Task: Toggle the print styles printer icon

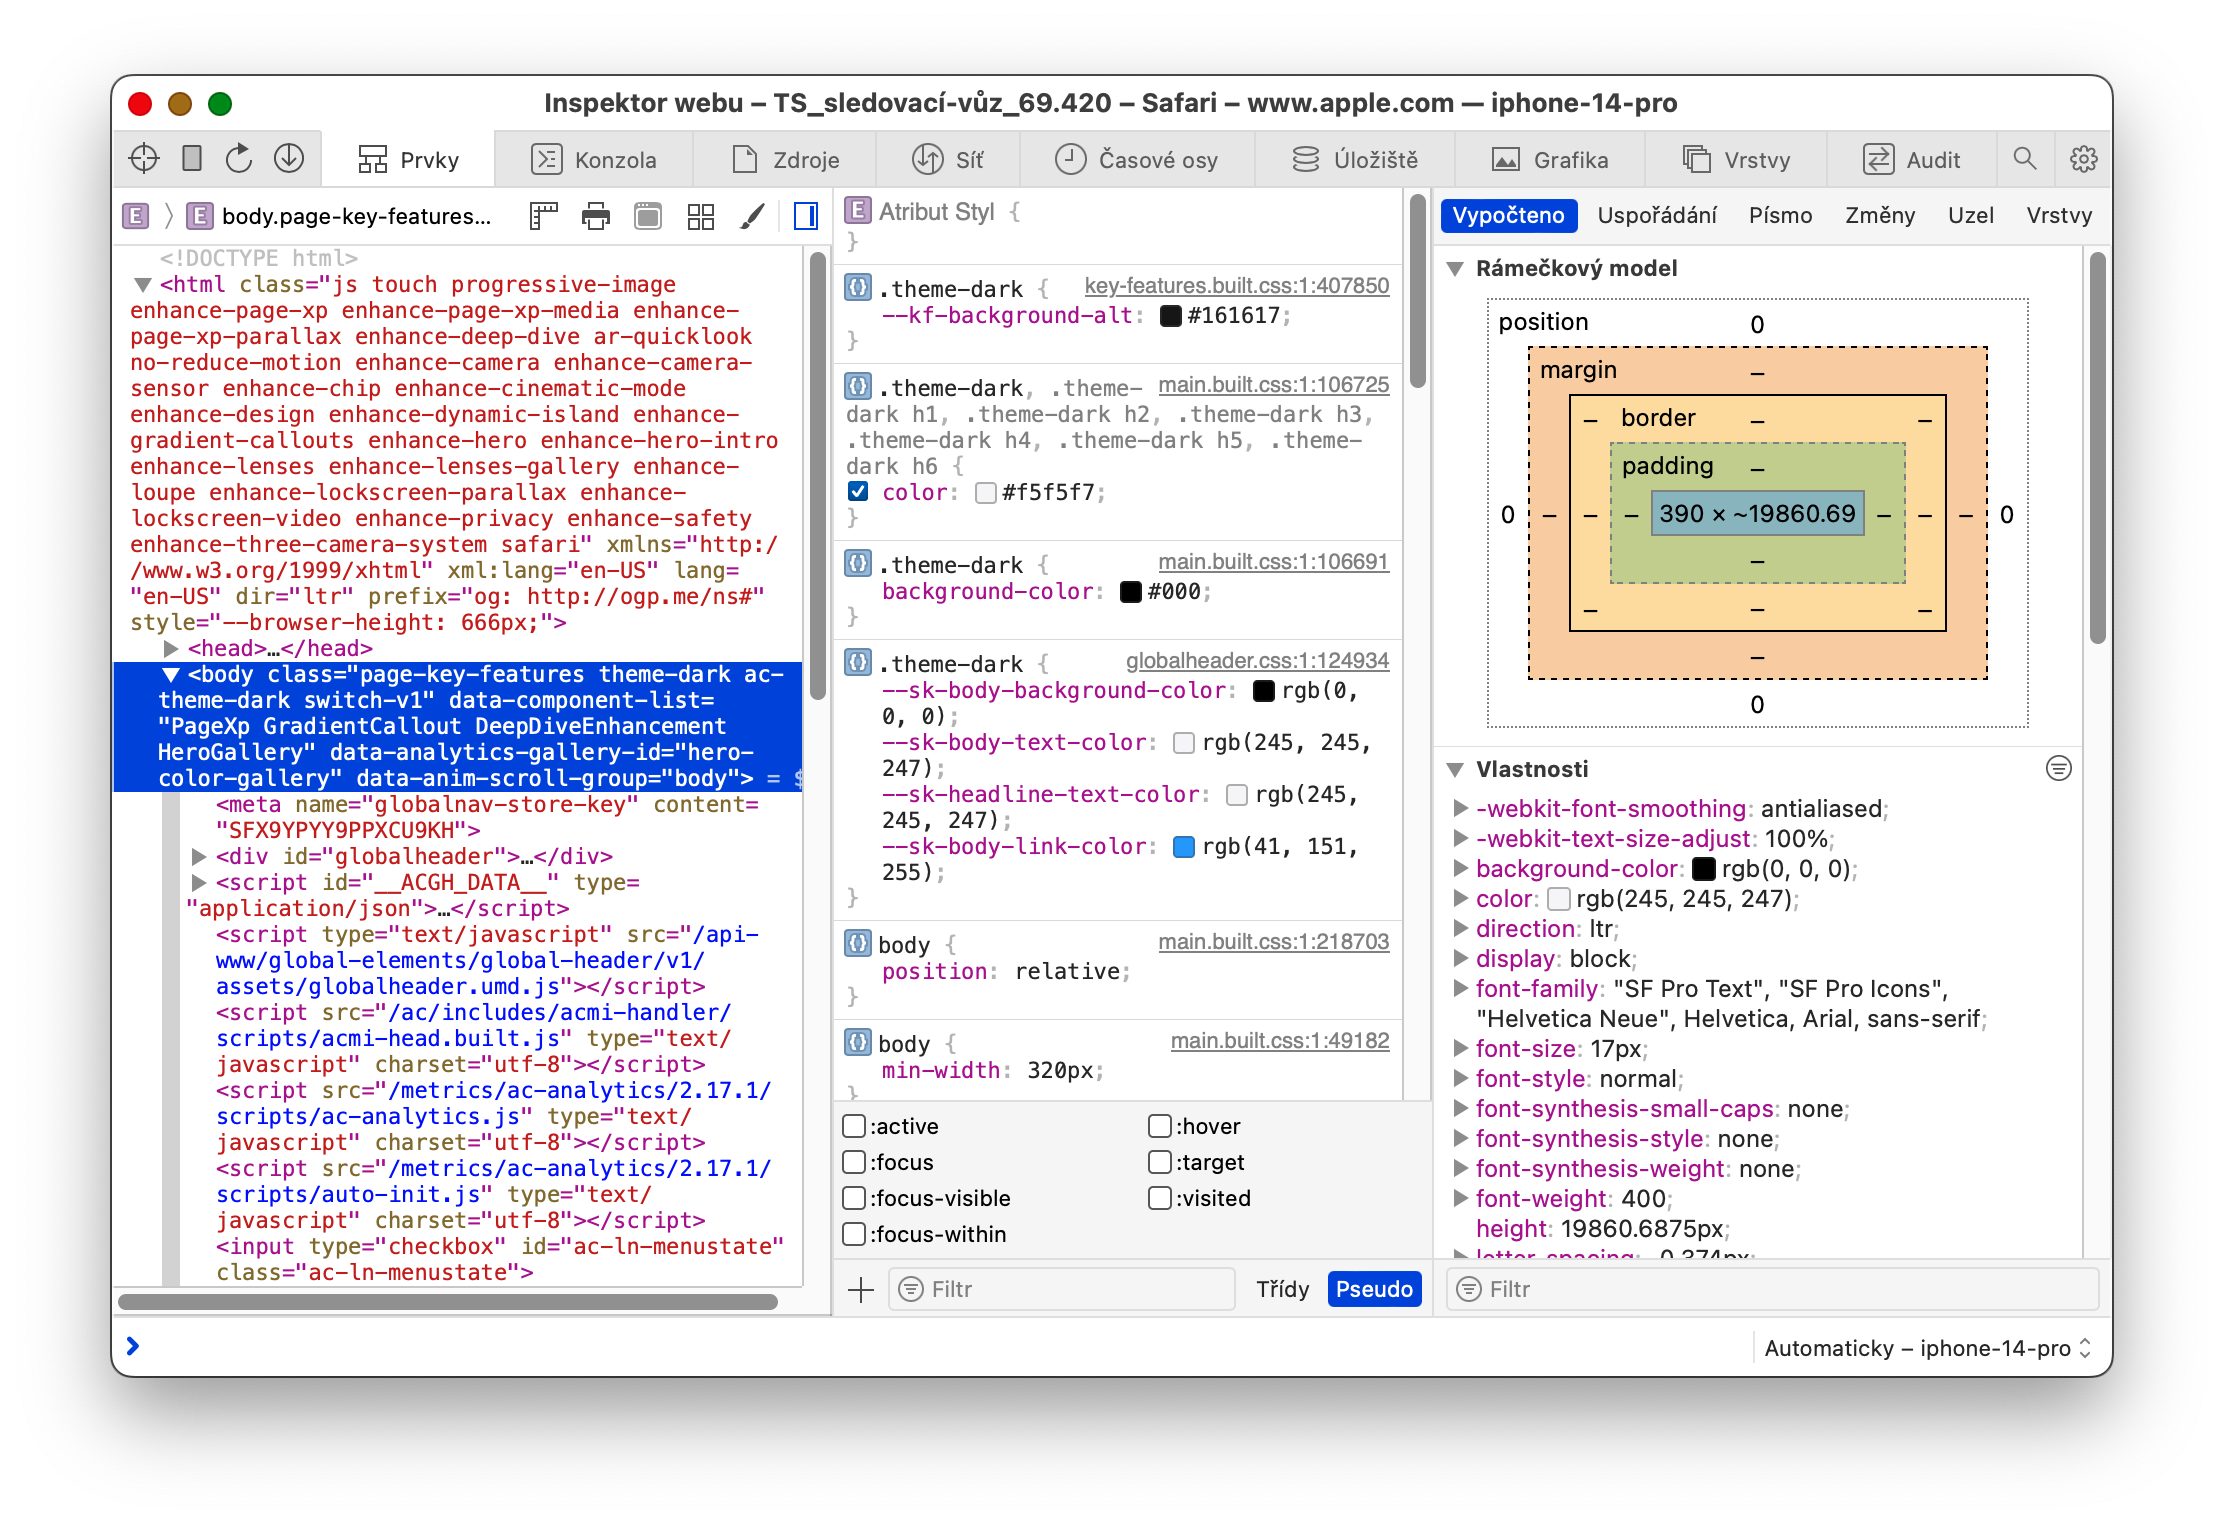Action: click(596, 216)
